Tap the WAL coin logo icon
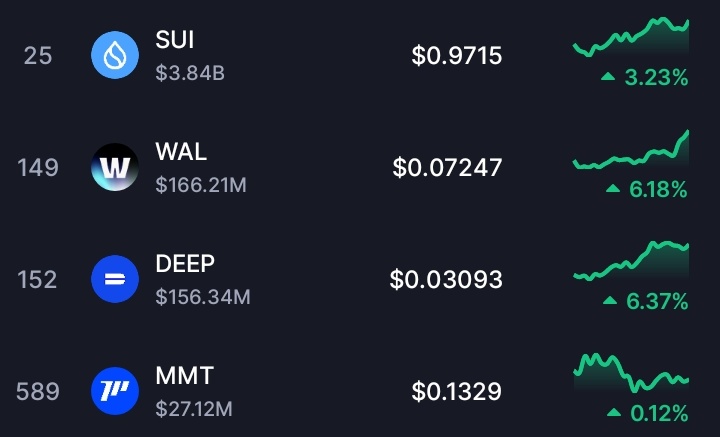This screenshot has height=437, width=720. [114, 167]
